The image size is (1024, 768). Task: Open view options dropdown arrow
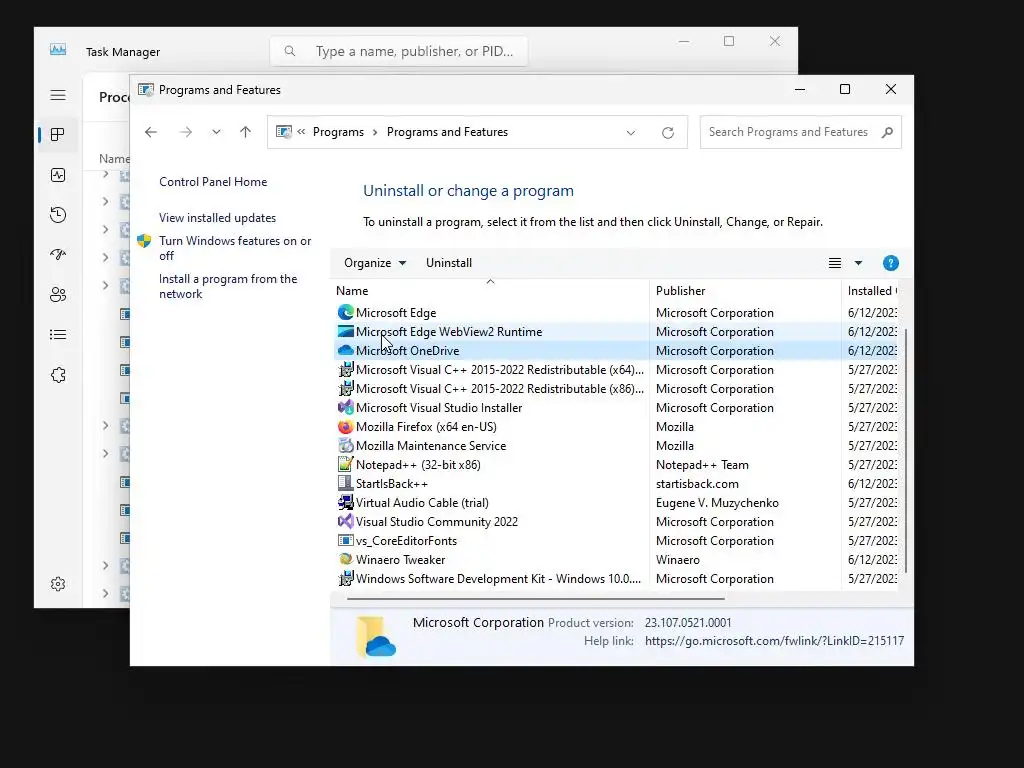[858, 263]
